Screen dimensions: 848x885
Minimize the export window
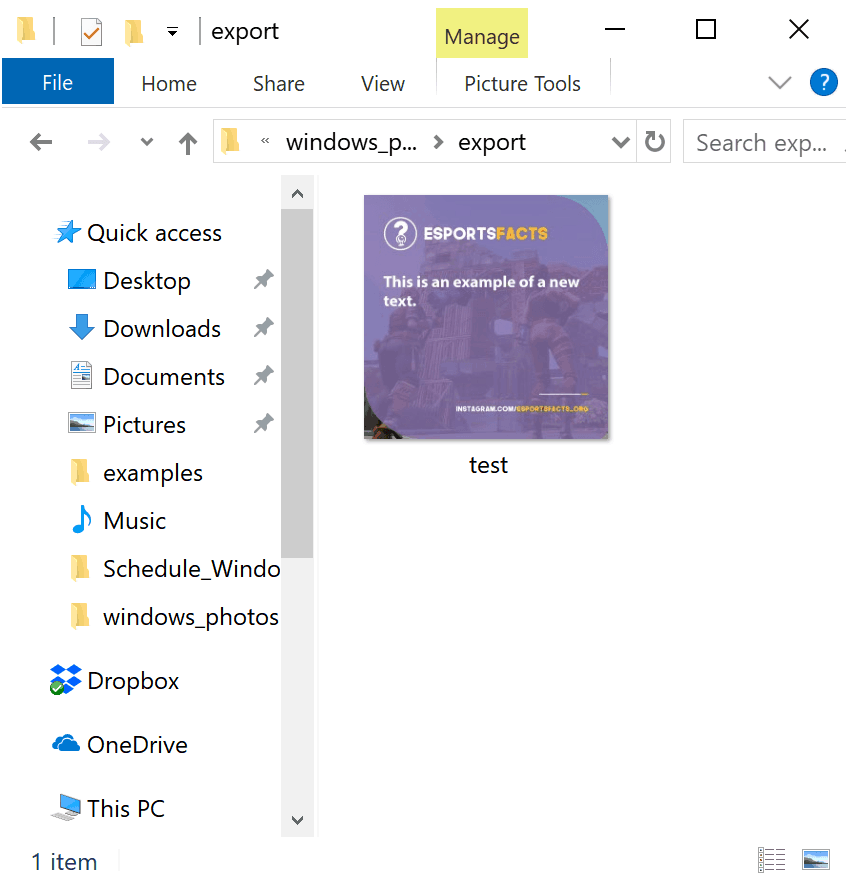coord(615,29)
